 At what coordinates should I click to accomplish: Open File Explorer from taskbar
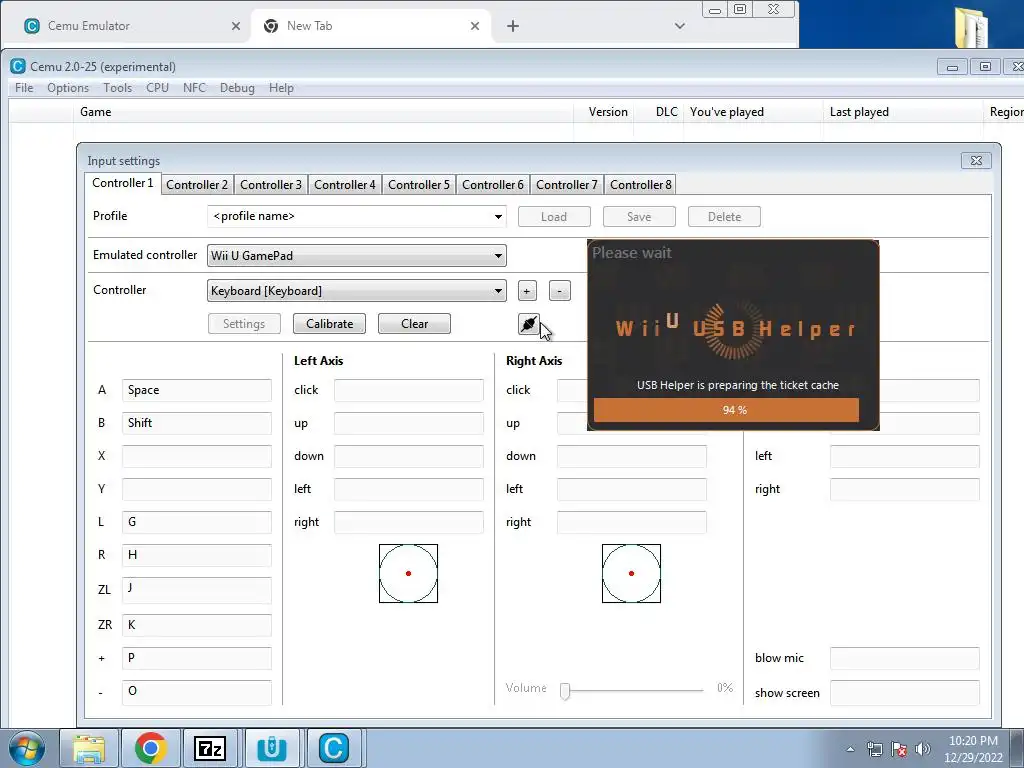click(x=89, y=748)
